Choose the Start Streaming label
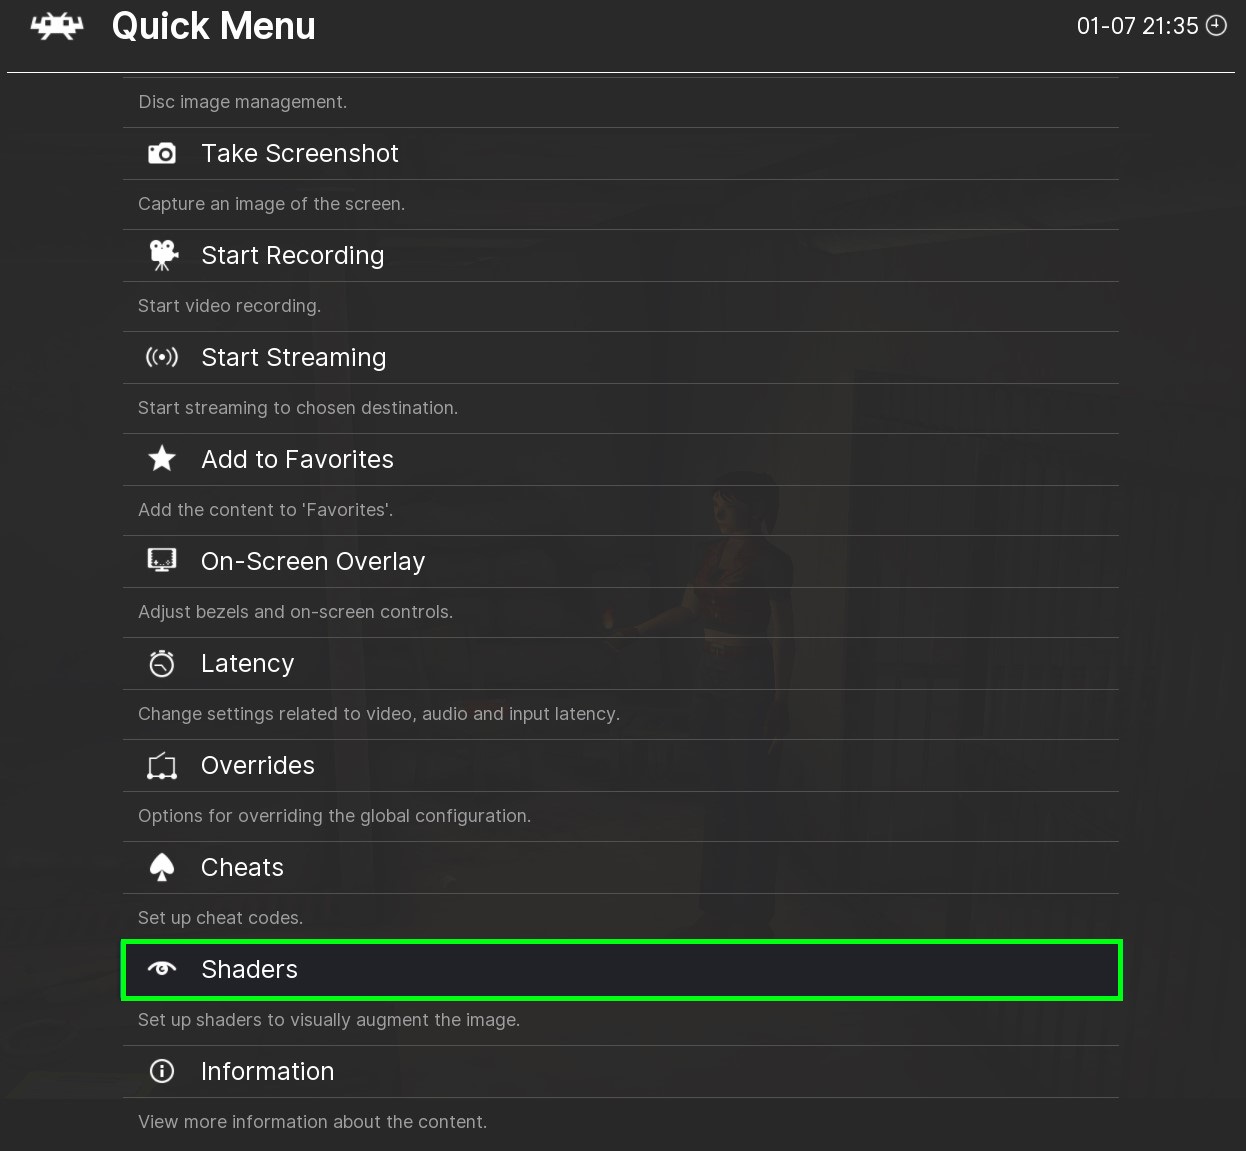Screen dimensions: 1246x1151 pos(293,357)
